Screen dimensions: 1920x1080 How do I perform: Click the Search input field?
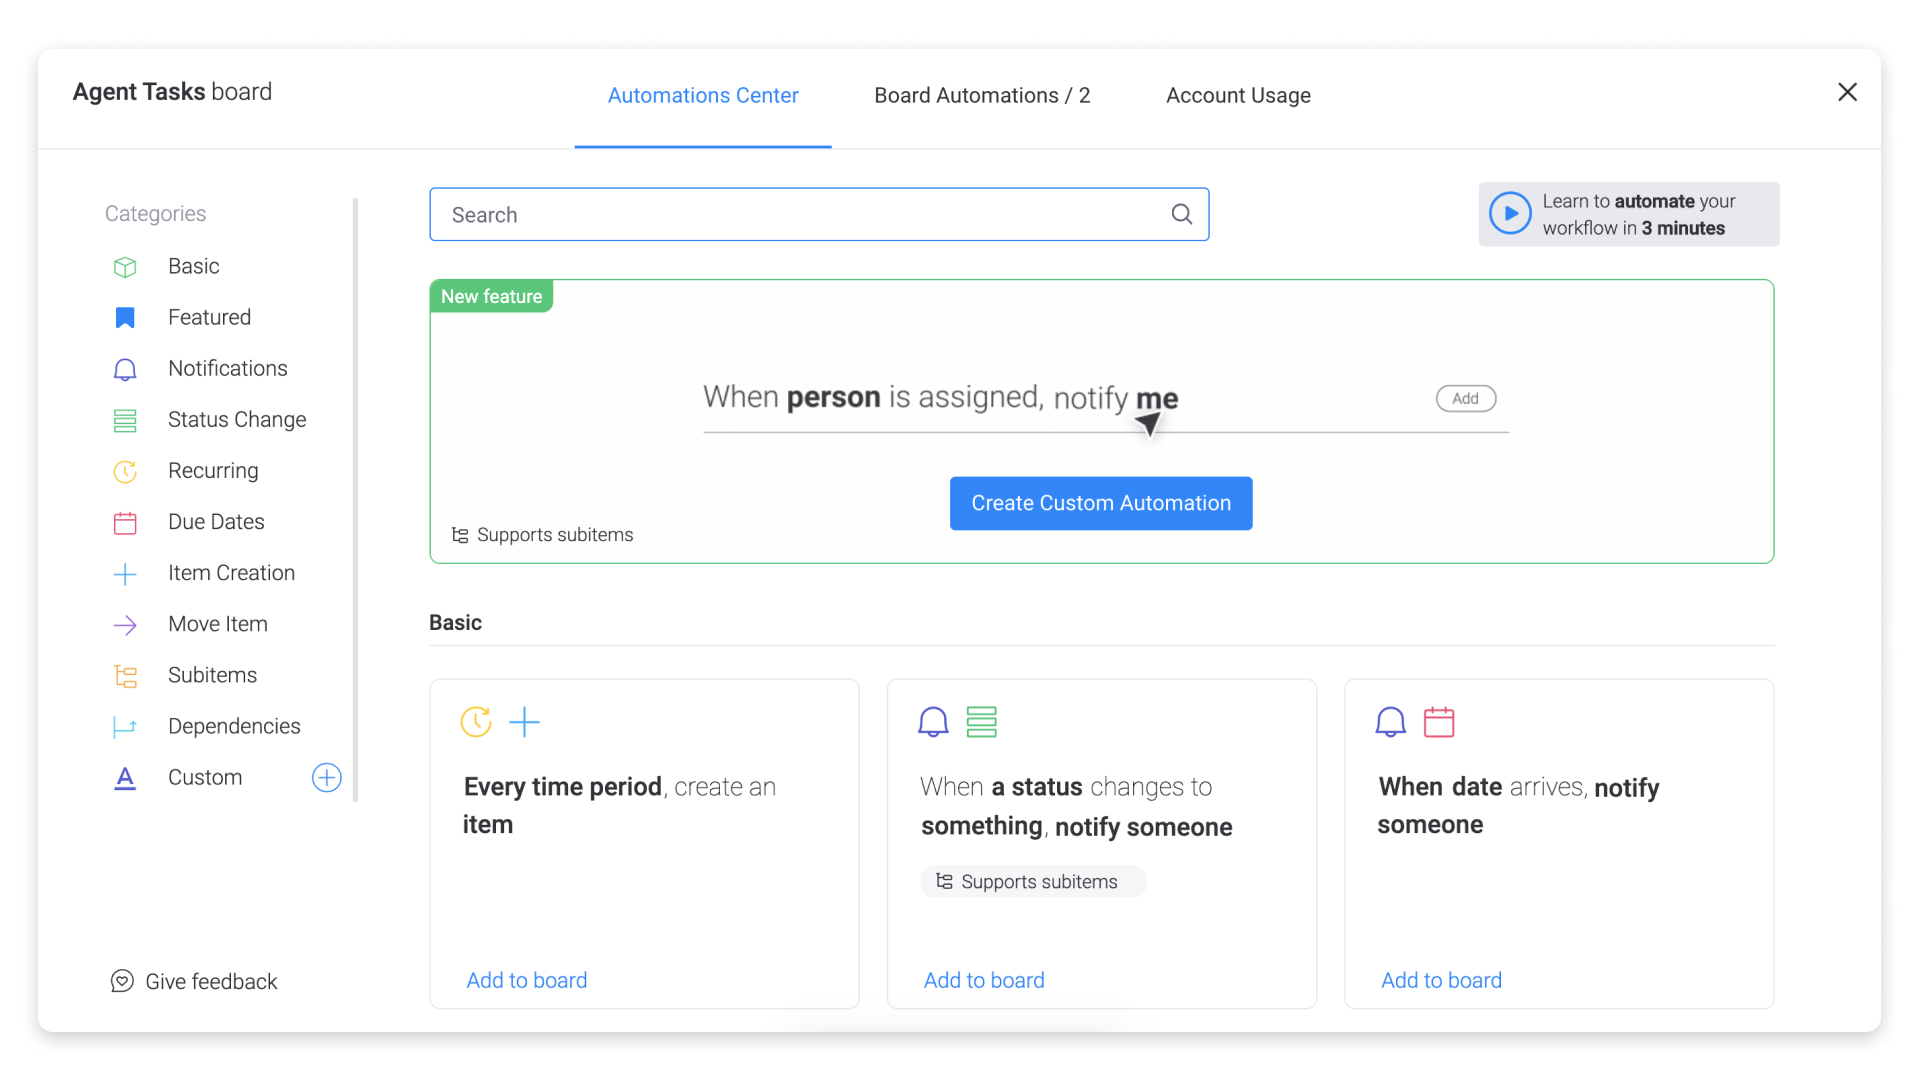(x=819, y=214)
